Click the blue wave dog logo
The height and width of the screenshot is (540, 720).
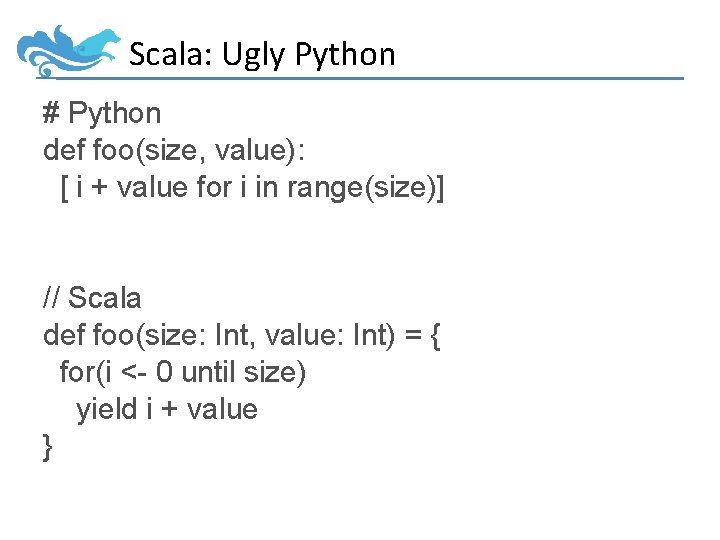(x=70, y=50)
